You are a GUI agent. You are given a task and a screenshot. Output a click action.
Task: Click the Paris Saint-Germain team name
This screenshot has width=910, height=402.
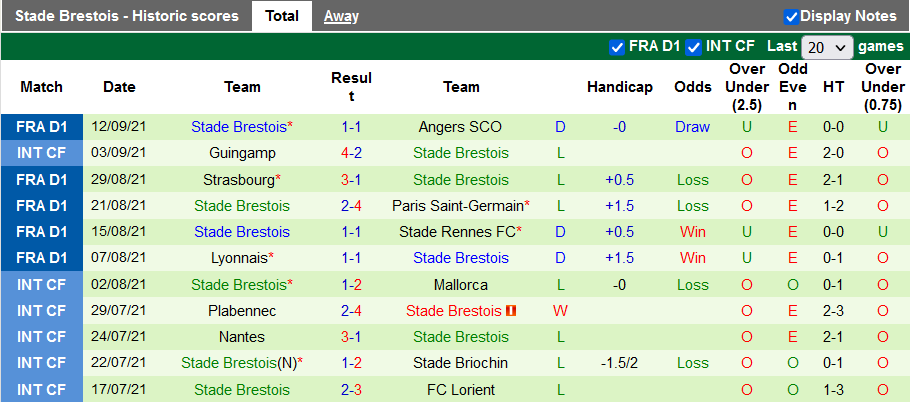click(x=460, y=206)
